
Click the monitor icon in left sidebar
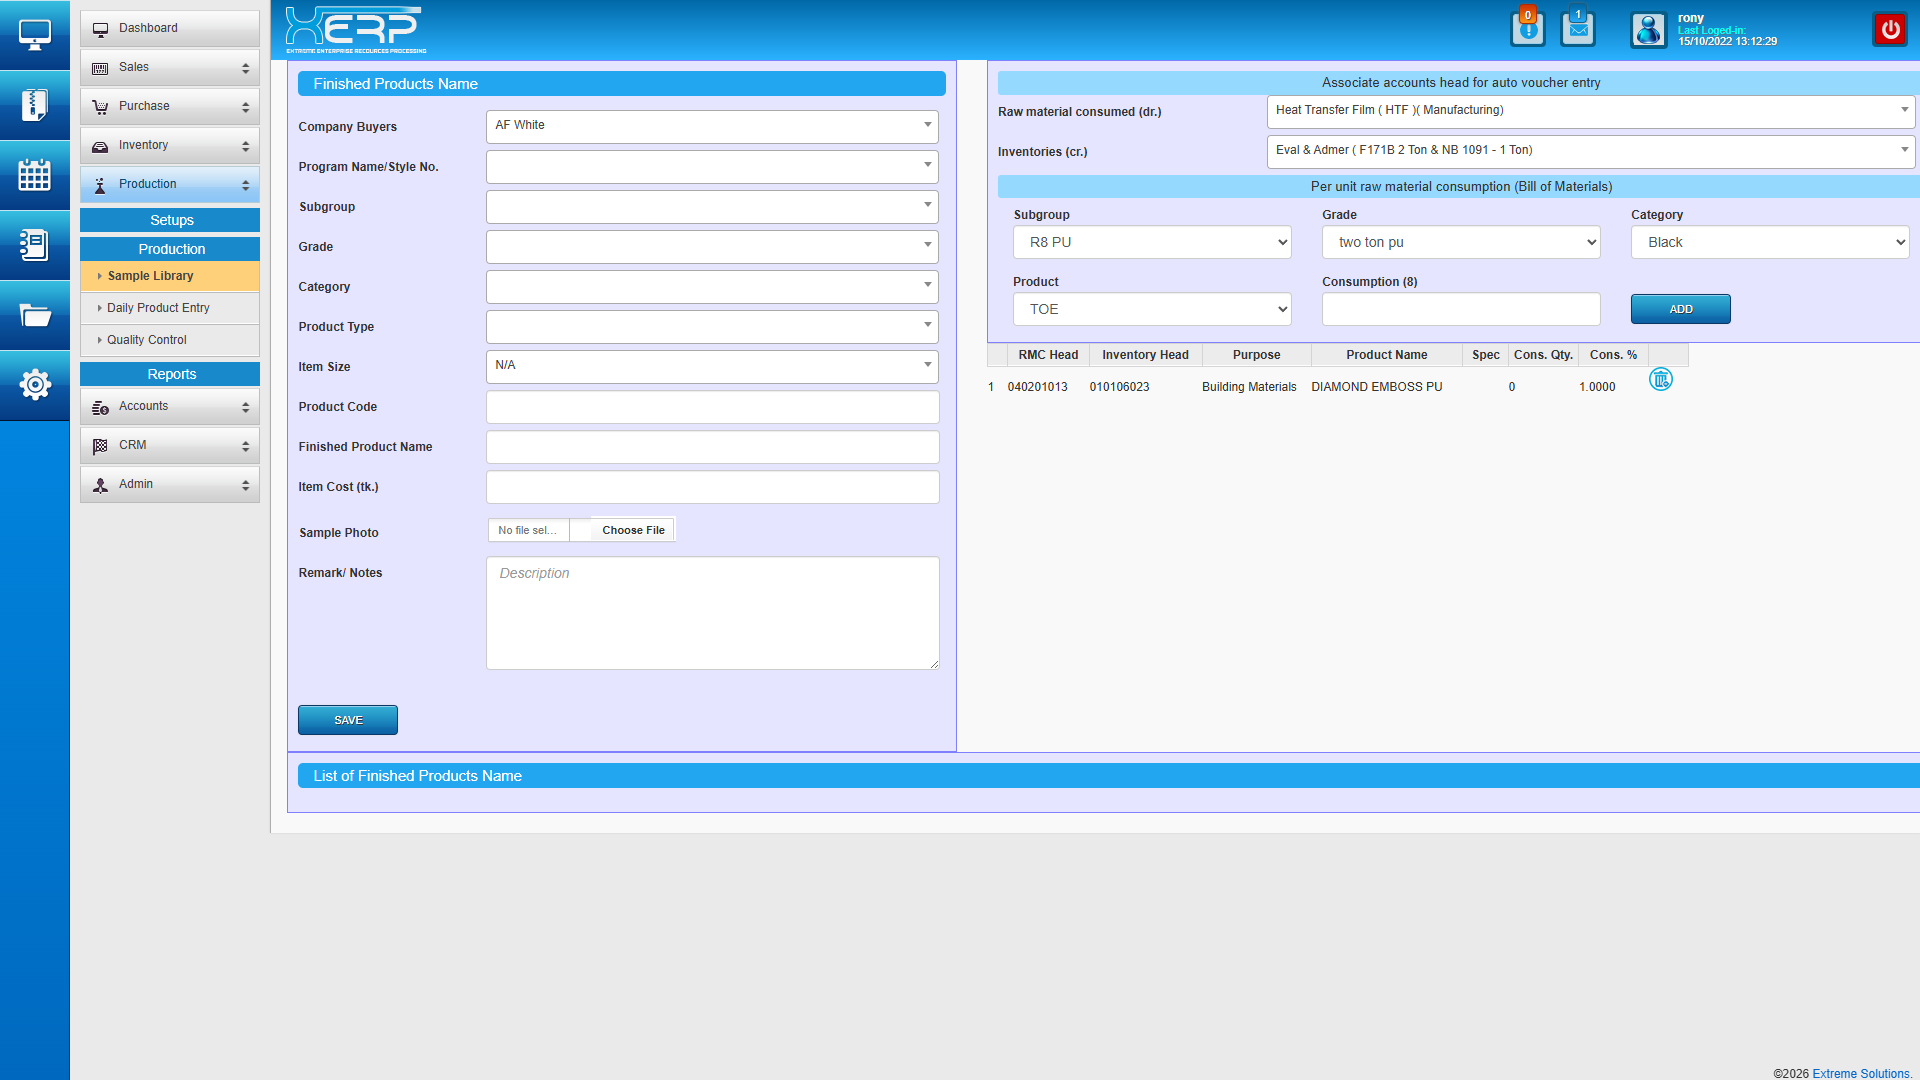[x=34, y=35]
